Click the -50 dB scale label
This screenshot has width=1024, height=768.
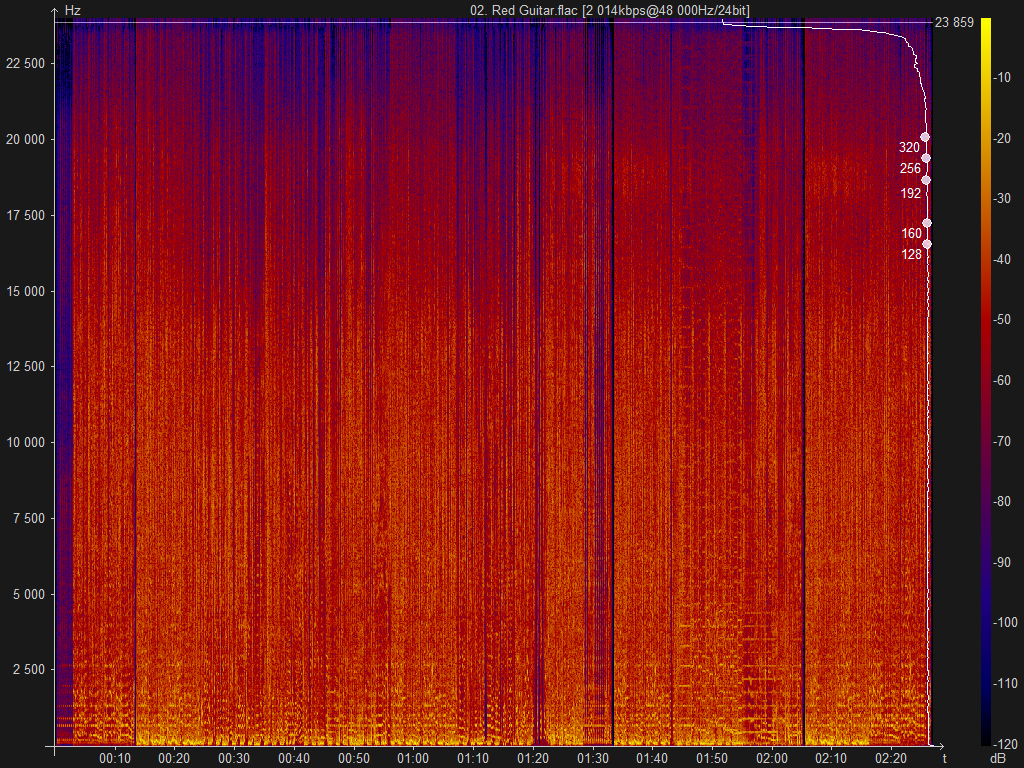tap(1002, 320)
